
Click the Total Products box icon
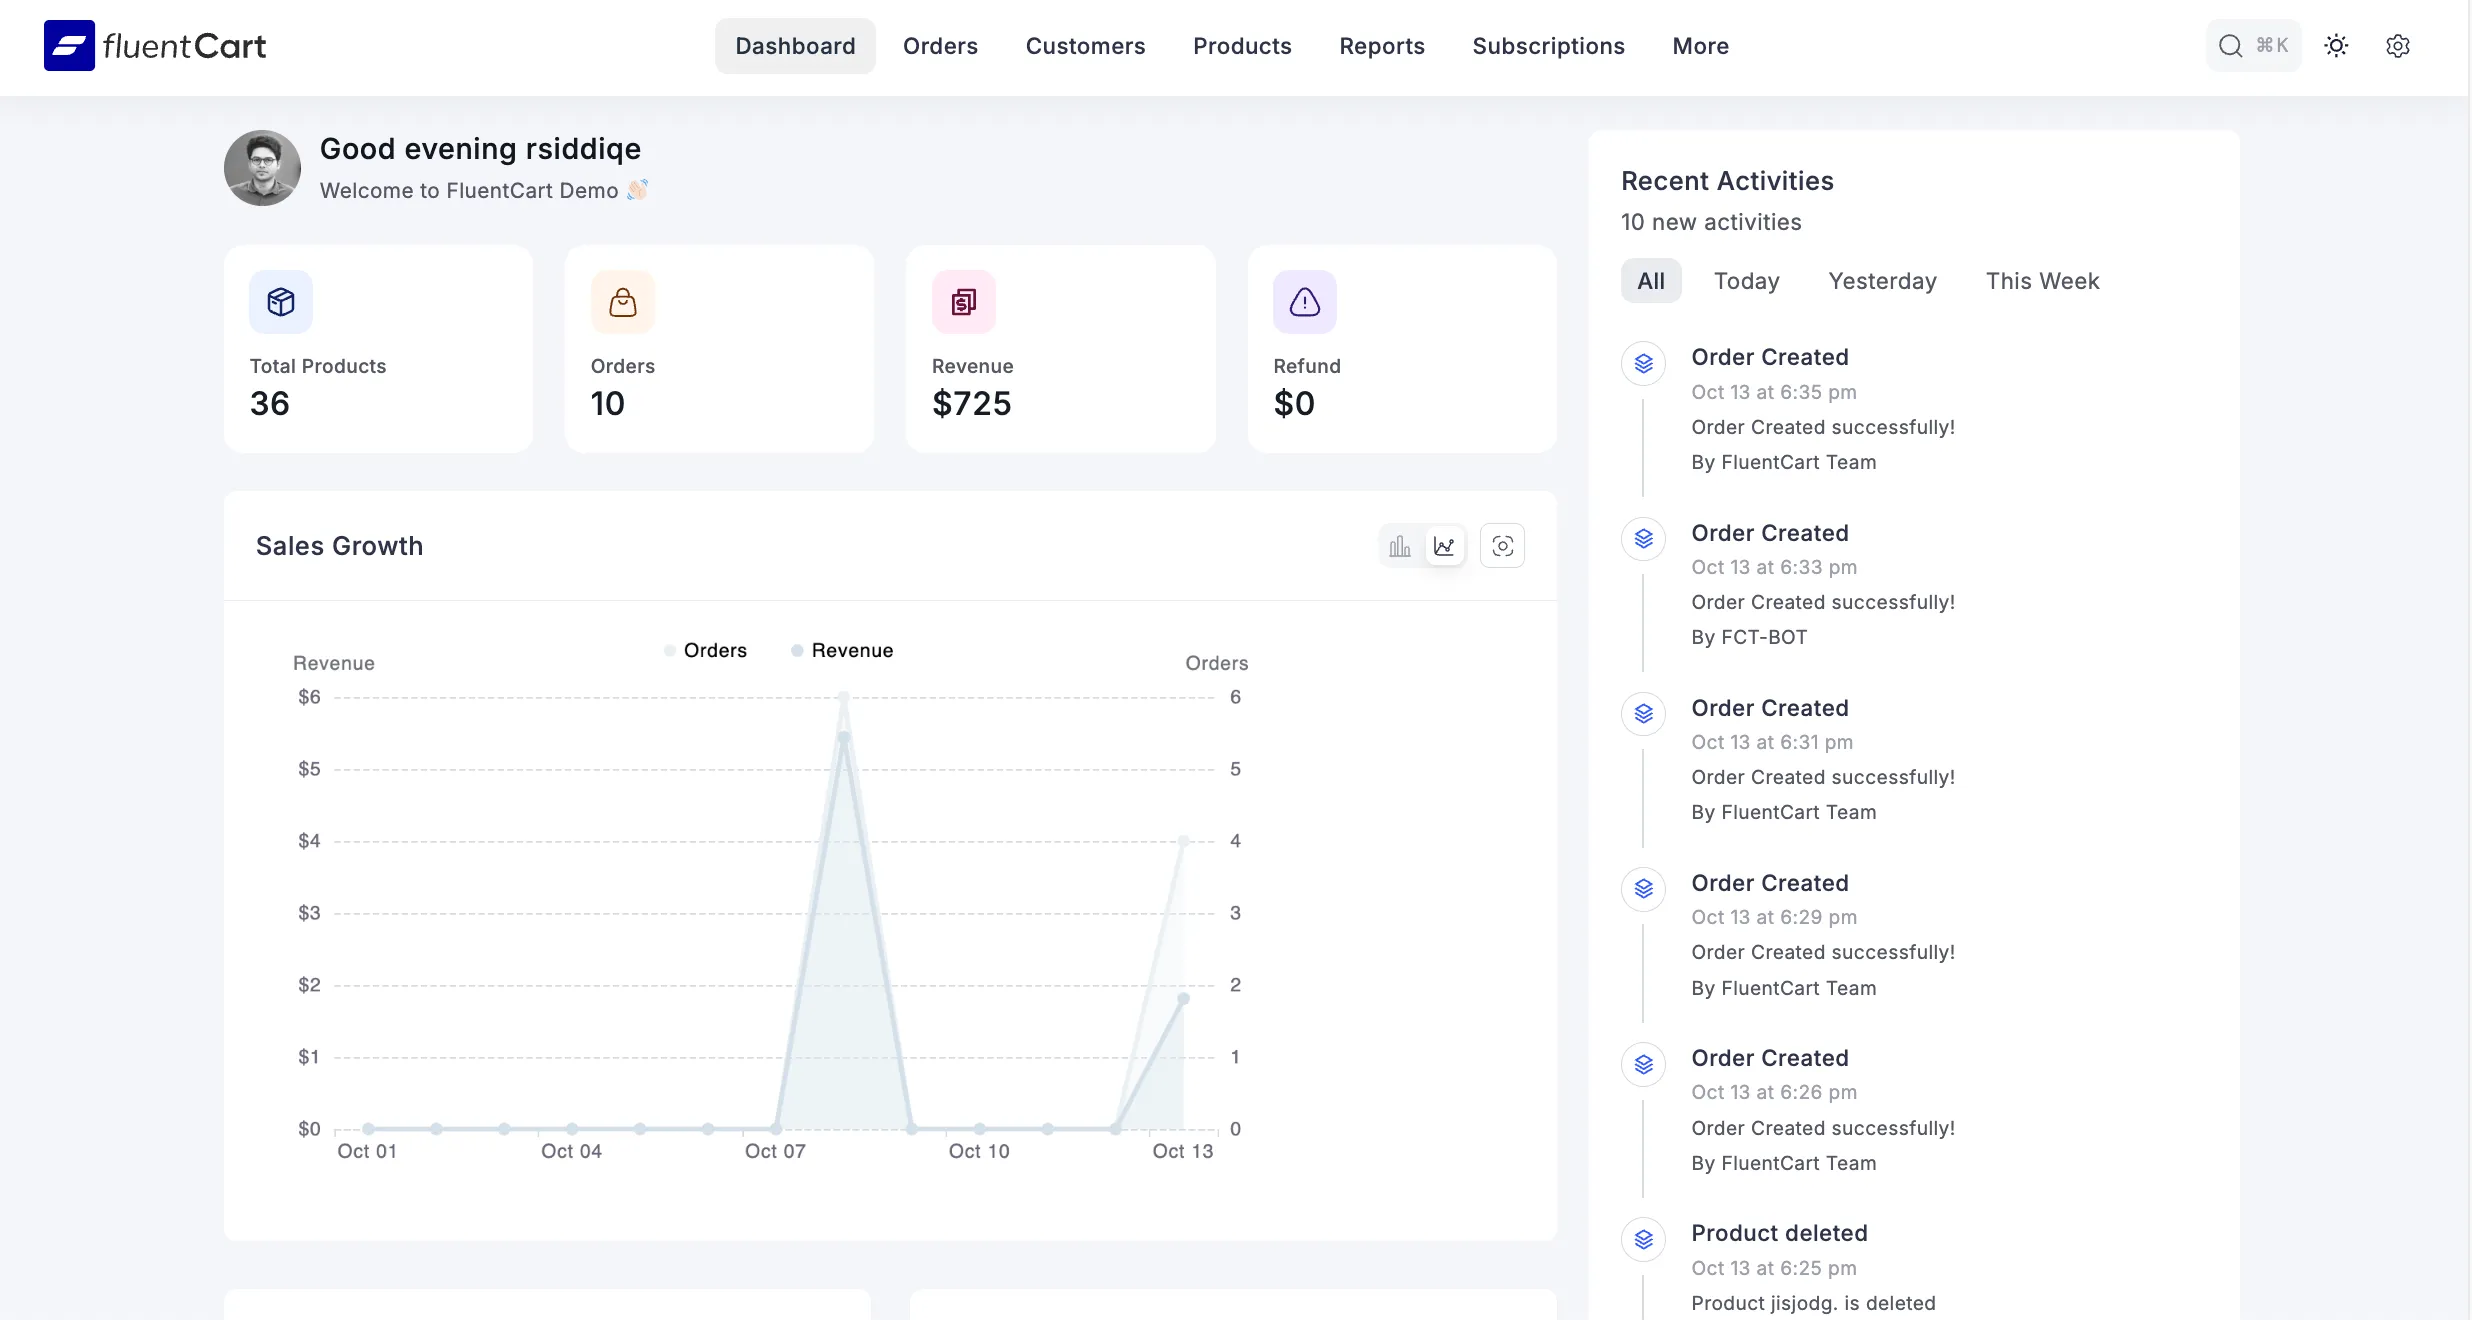(281, 302)
